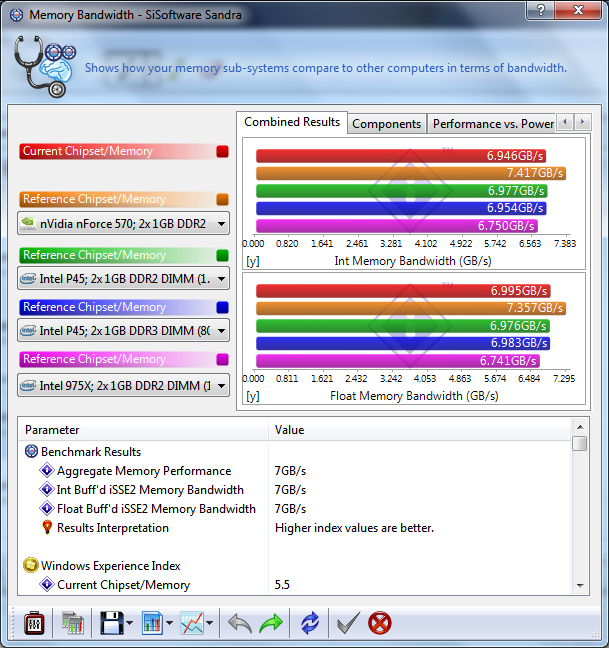Click the computer comparison toolbar icon
Image resolution: width=609 pixels, height=648 pixels.
pos(73,623)
